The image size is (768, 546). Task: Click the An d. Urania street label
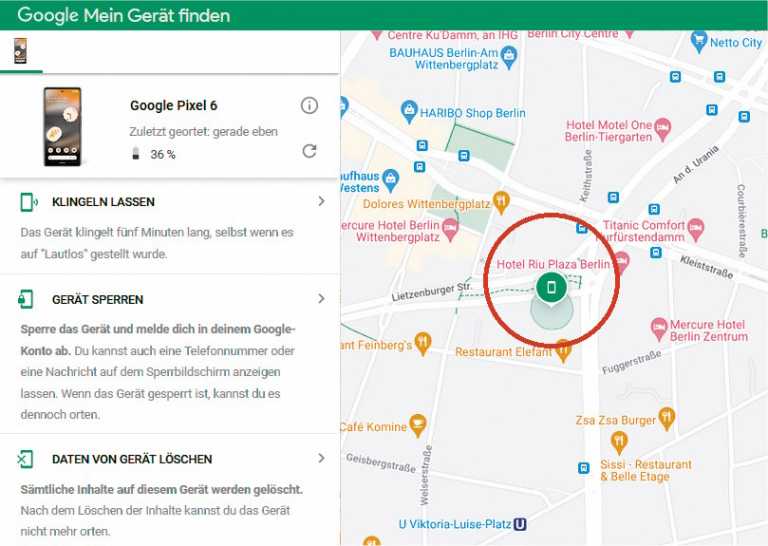[696, 164]
